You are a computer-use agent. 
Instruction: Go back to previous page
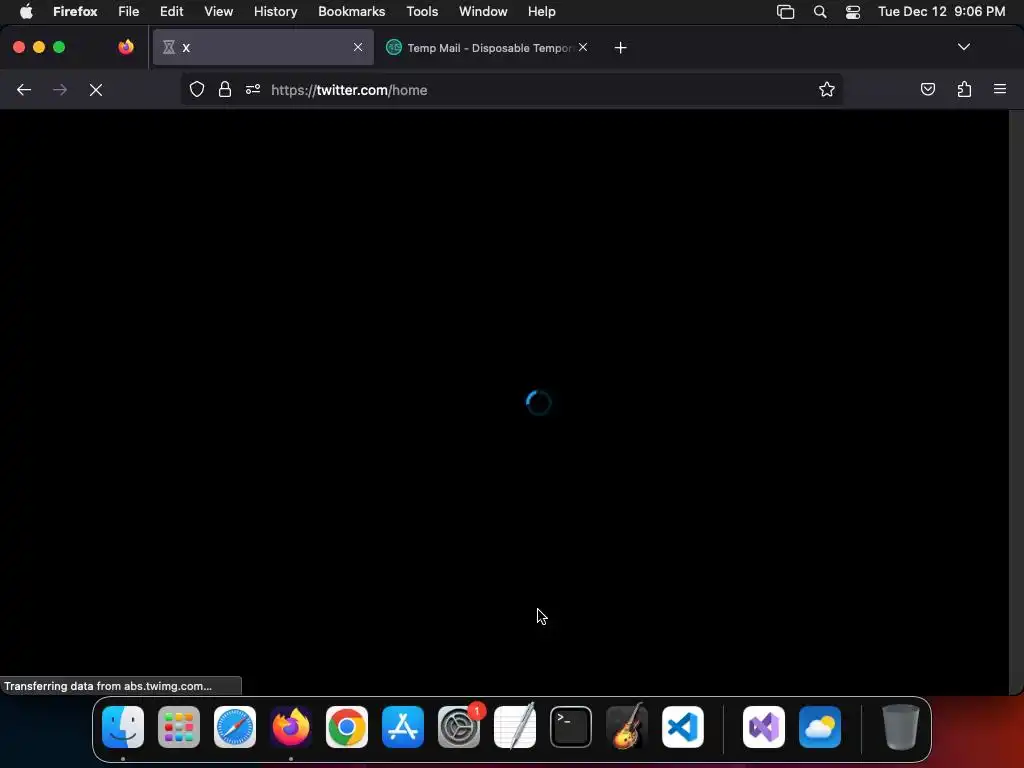click(24, 90)
